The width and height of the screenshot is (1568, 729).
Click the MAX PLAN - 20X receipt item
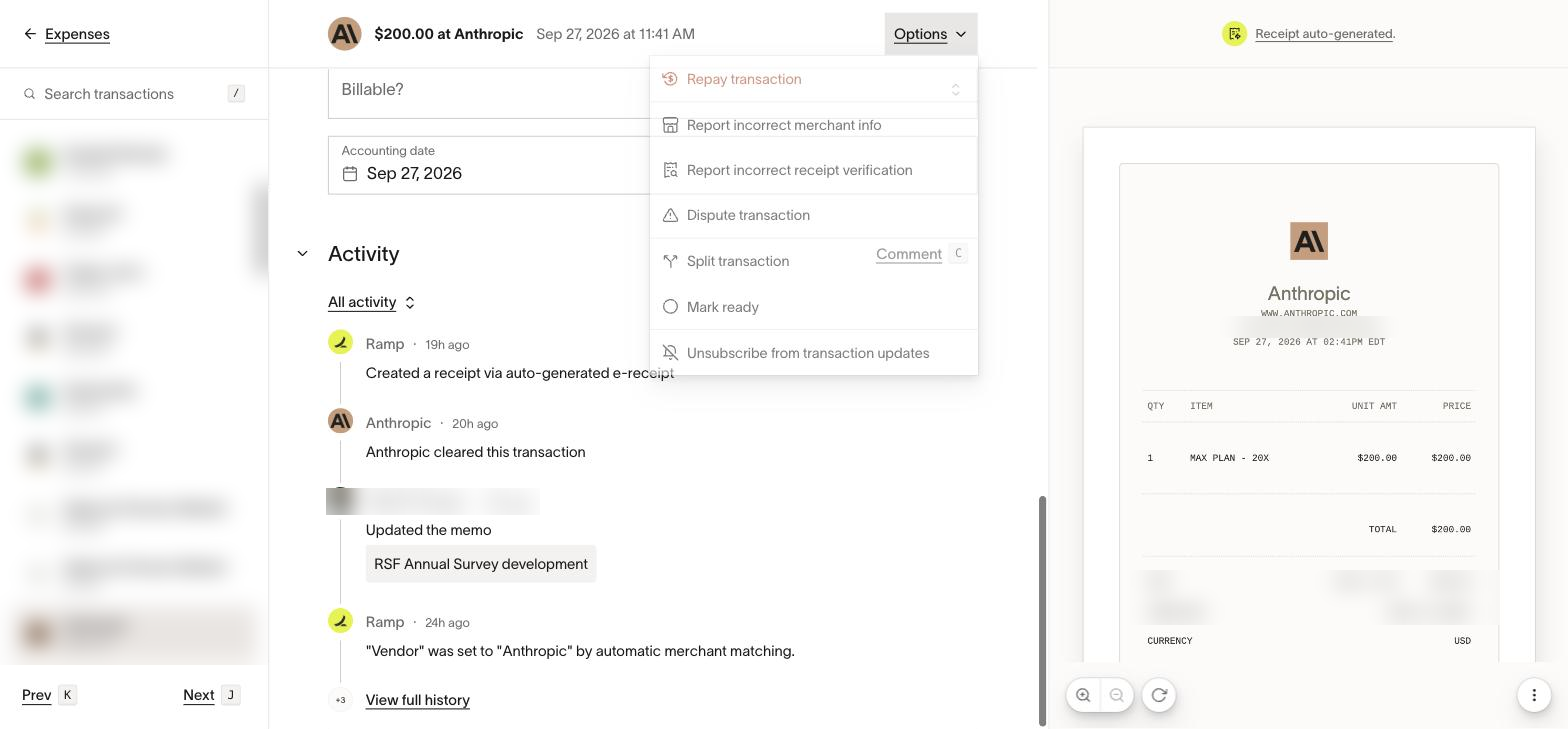point(1229,458)
